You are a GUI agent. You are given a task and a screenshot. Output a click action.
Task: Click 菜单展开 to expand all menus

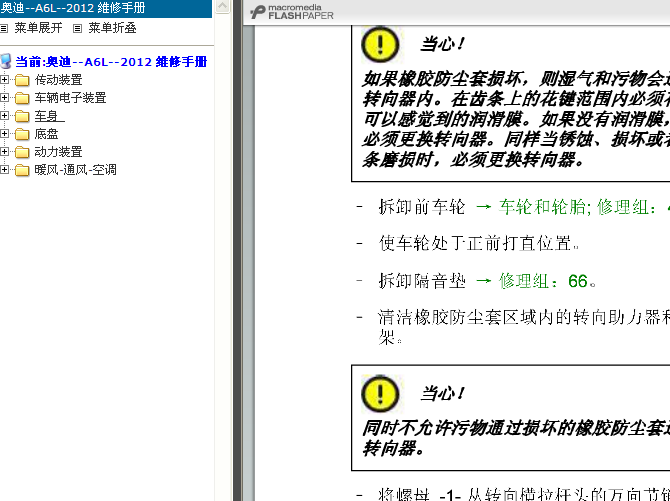38,28
